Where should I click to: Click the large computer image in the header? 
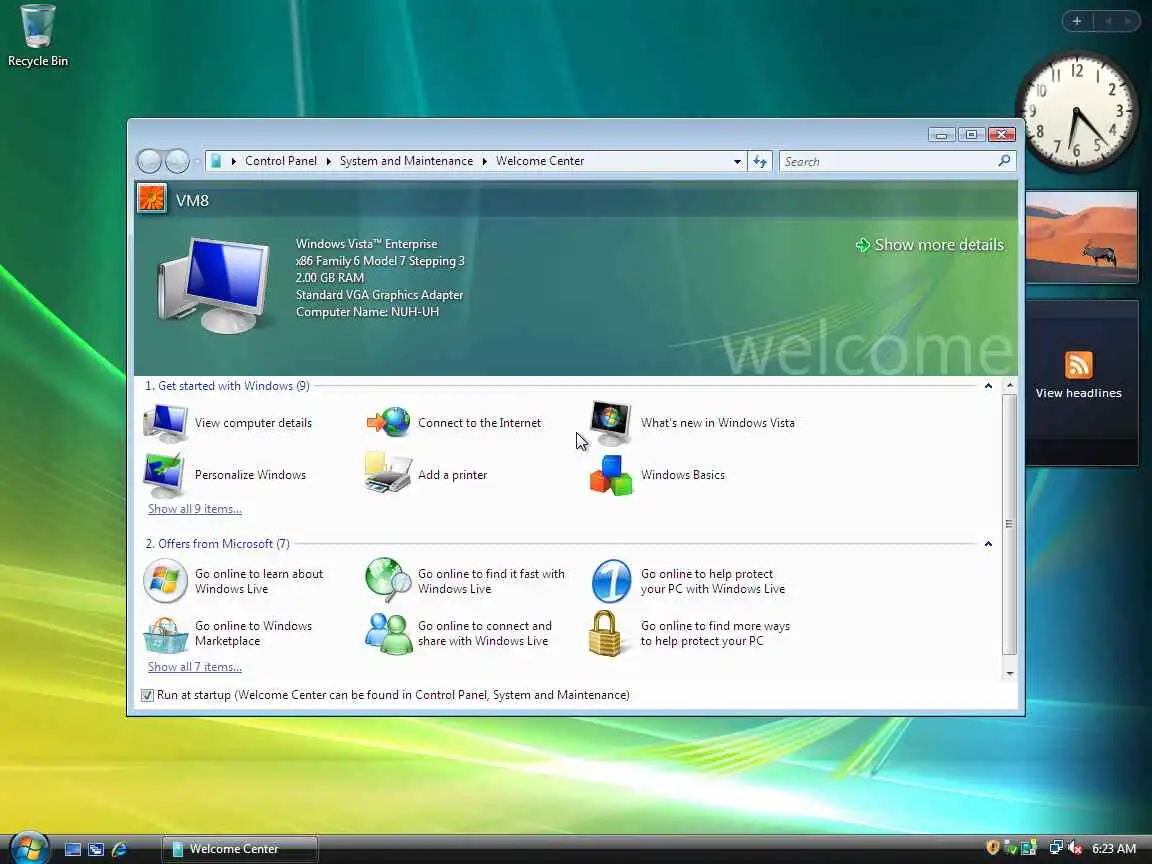[213, 284]
